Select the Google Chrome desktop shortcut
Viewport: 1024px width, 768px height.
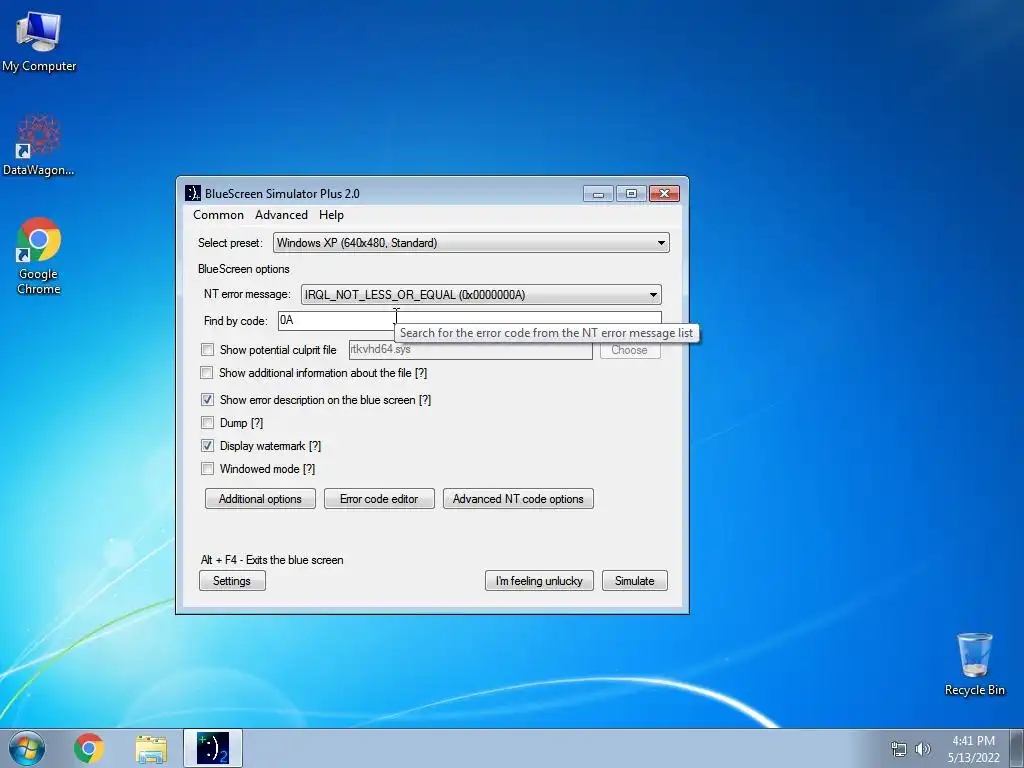click(x=39, y=255)
